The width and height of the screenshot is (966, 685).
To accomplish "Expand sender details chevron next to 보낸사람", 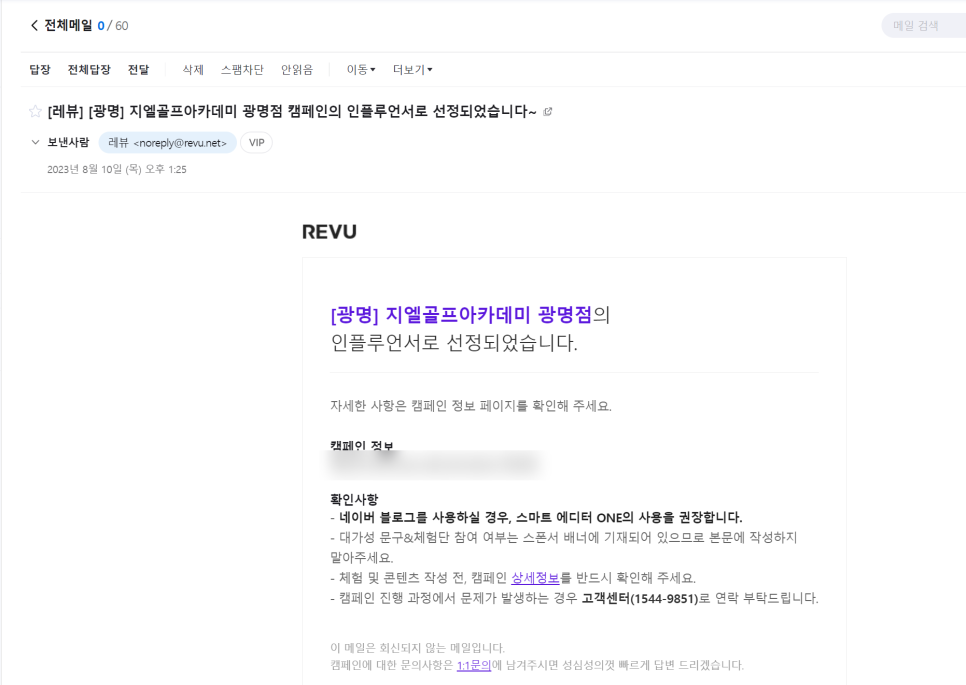I will pos(35,142).
